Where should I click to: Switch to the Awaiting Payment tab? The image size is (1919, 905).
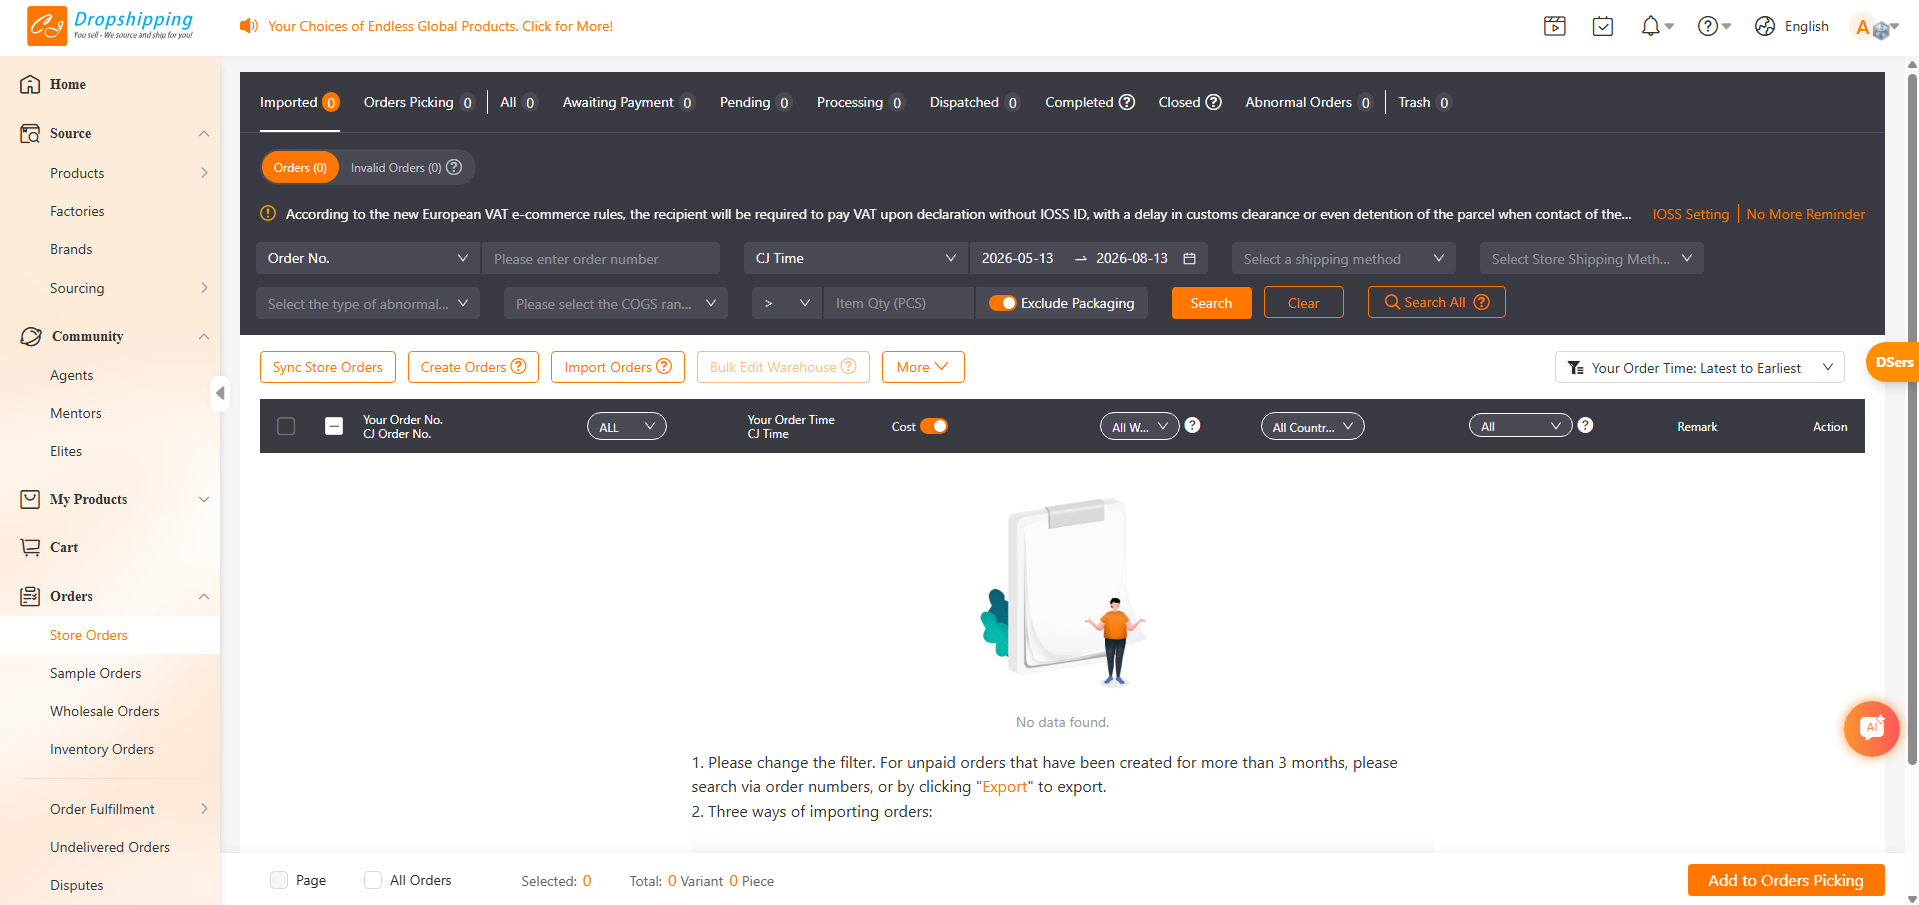(x=628, y=102)
